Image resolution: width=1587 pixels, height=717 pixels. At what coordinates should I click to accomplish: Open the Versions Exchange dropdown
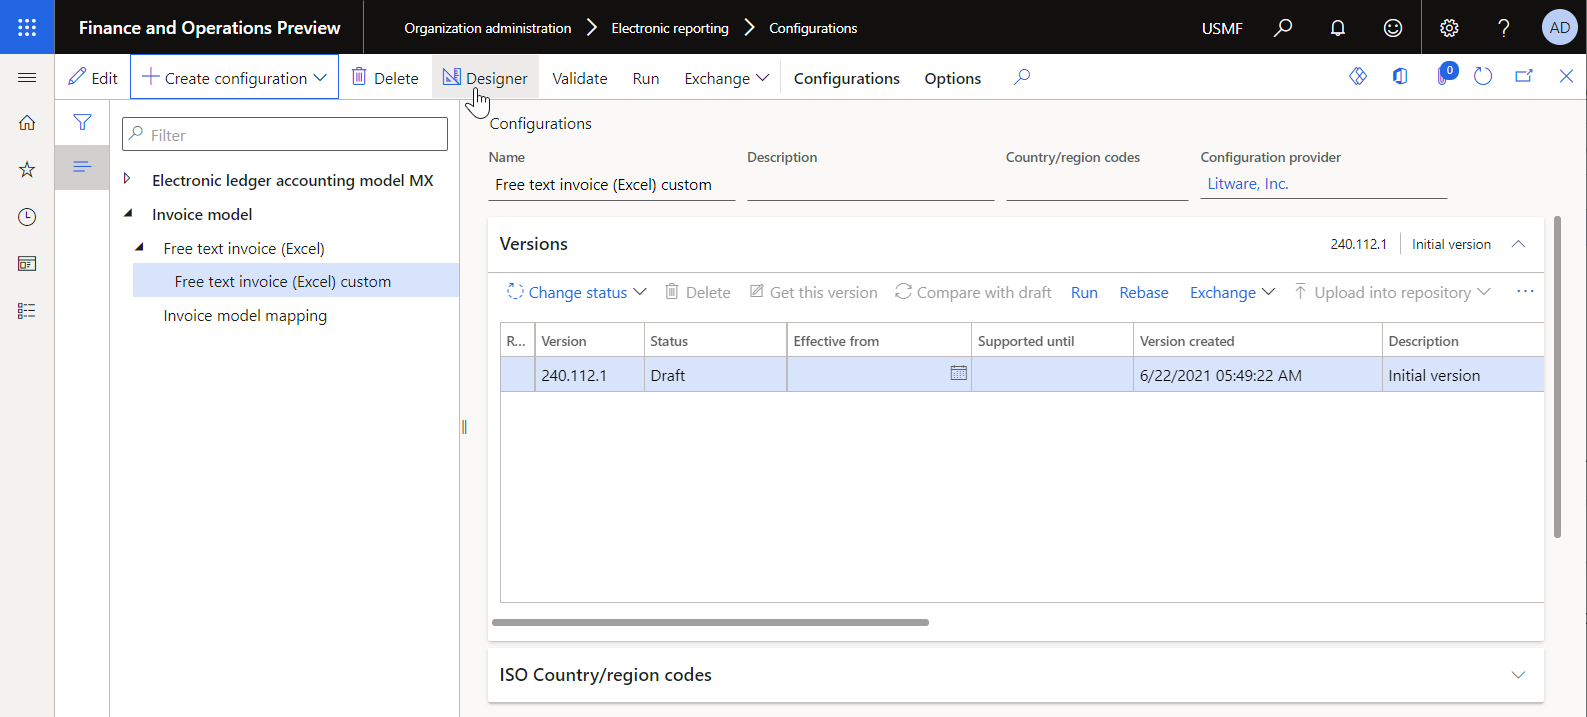[1232, 292]
